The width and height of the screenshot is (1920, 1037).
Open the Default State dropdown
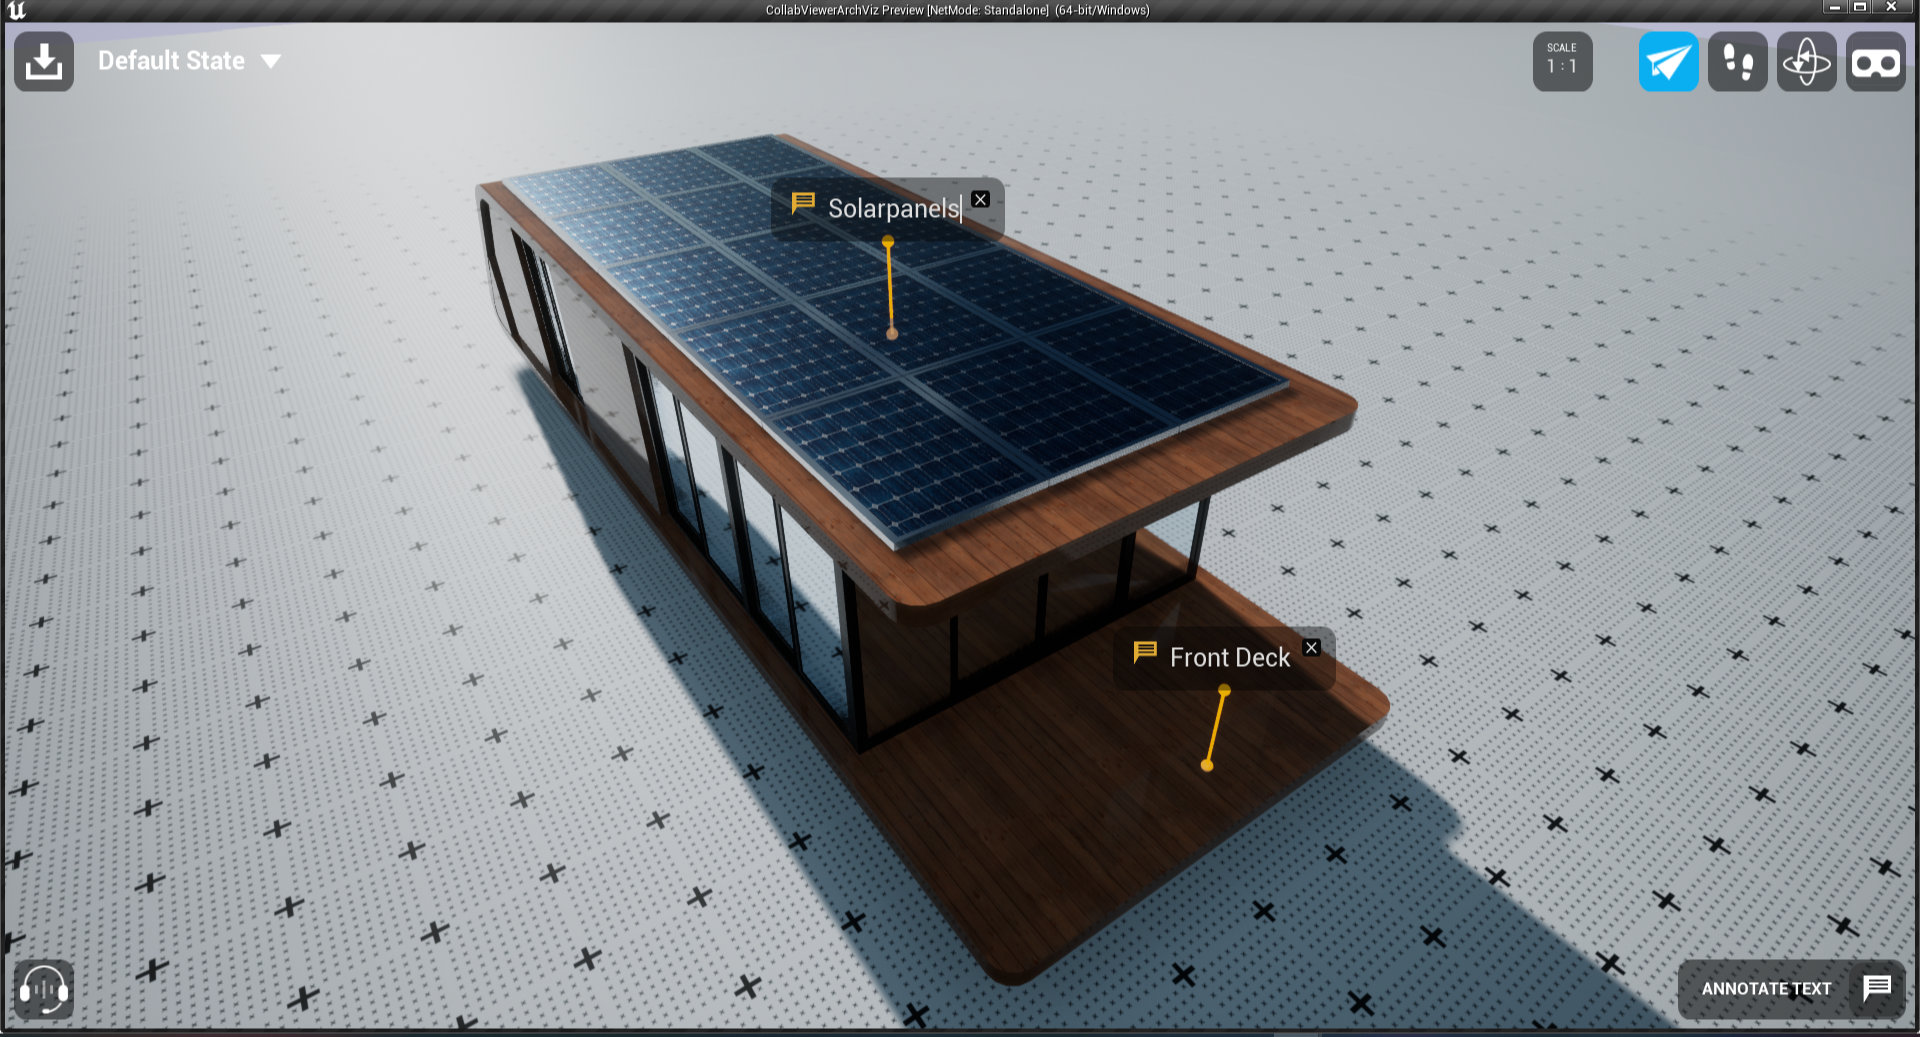pyautogui.click(x=189, y=61)
